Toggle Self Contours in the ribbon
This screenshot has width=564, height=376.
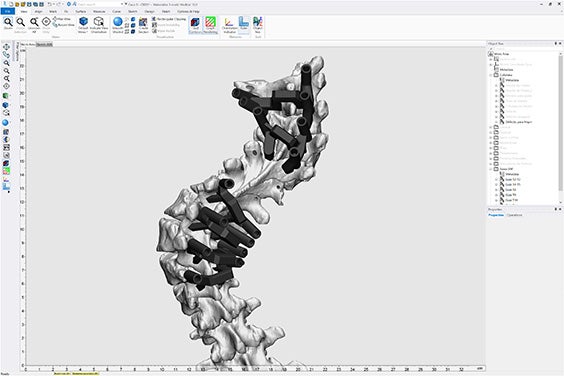195,25
